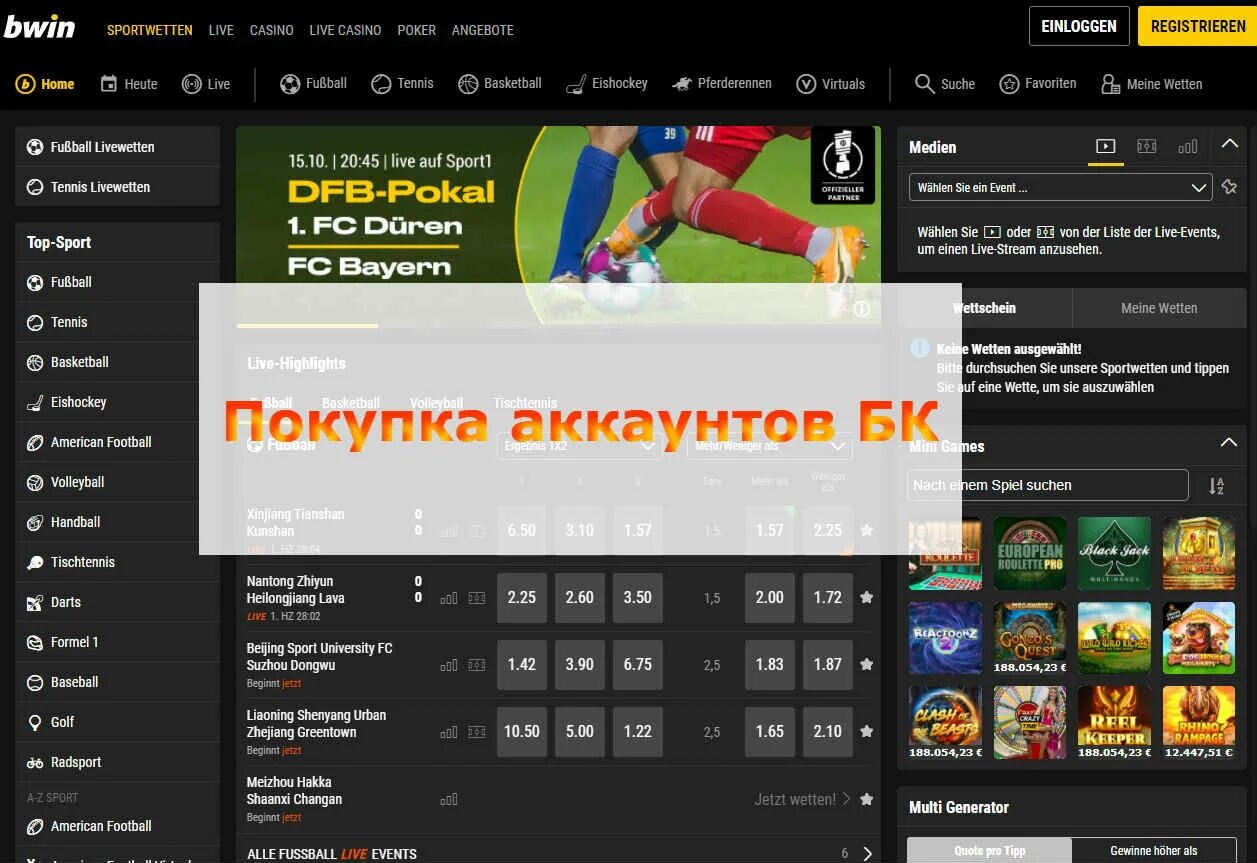
Task: Bet on odds 6.75 for Suzhou Dongwu
Action: [x=638, y=664]
